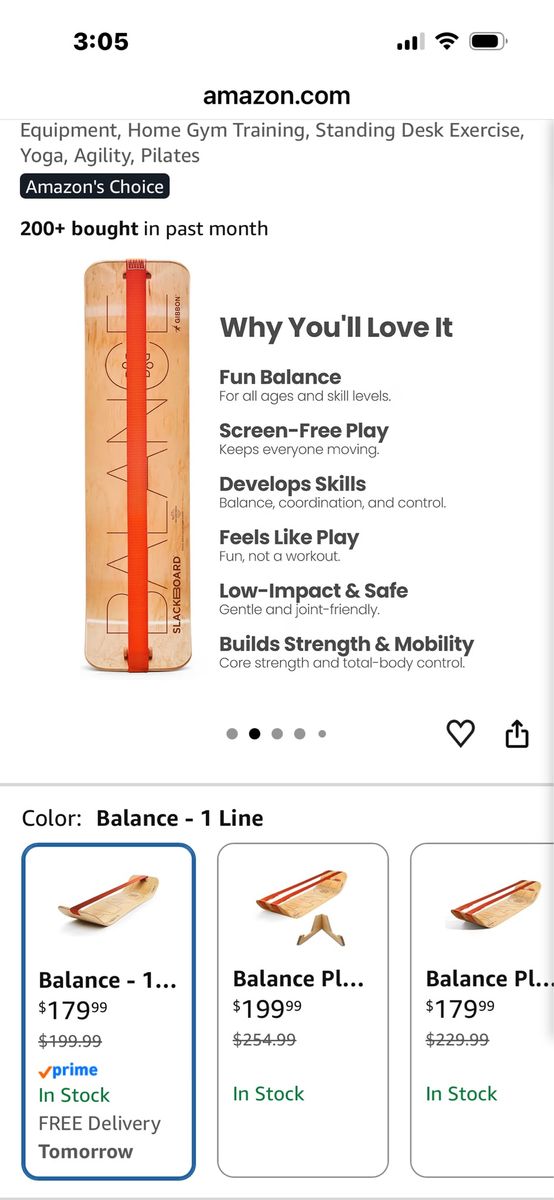Viewport: 554px width, 1200px height.
Task: Go to first image carousel dot
Action: coord(232,734)
